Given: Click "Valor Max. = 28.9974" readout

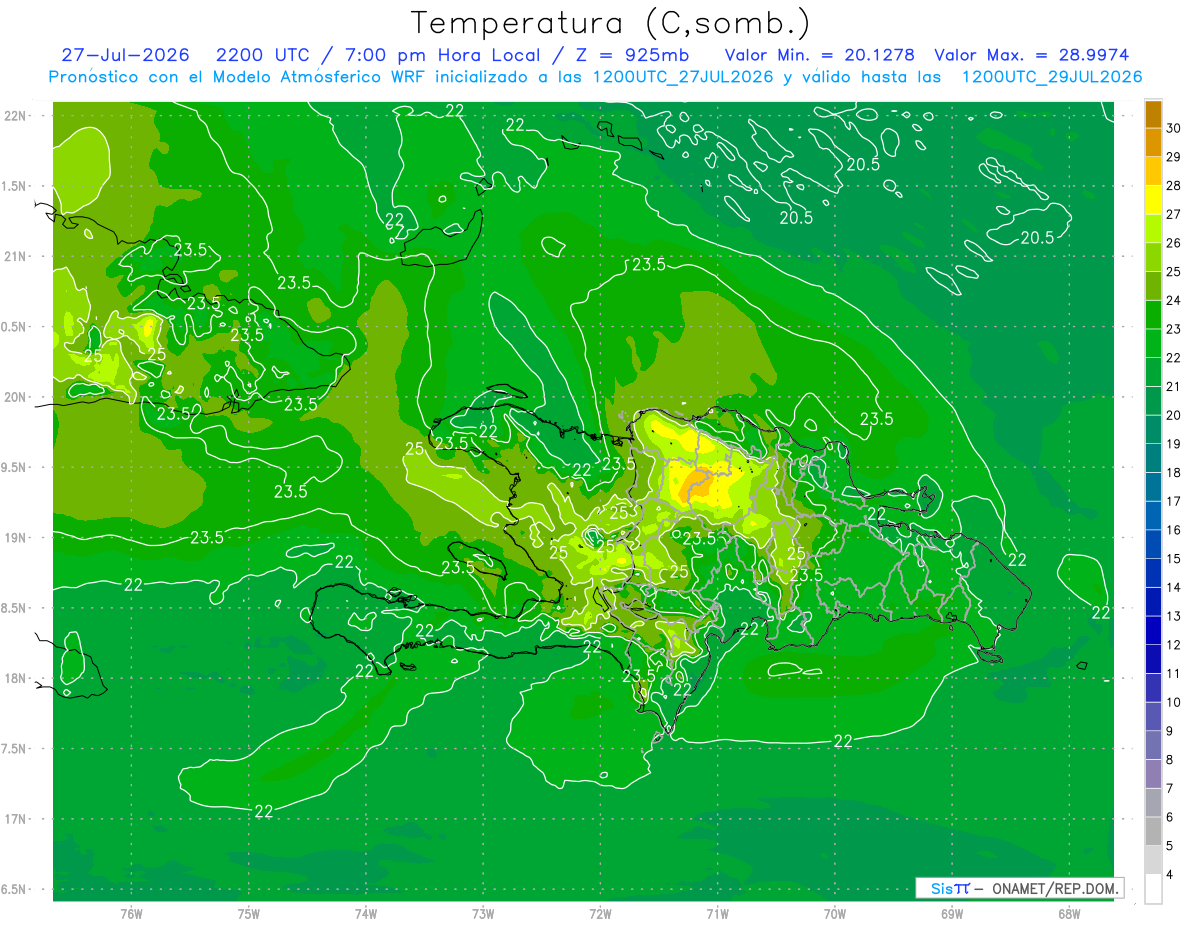Looking at the screenshot, I should 1034,55.
